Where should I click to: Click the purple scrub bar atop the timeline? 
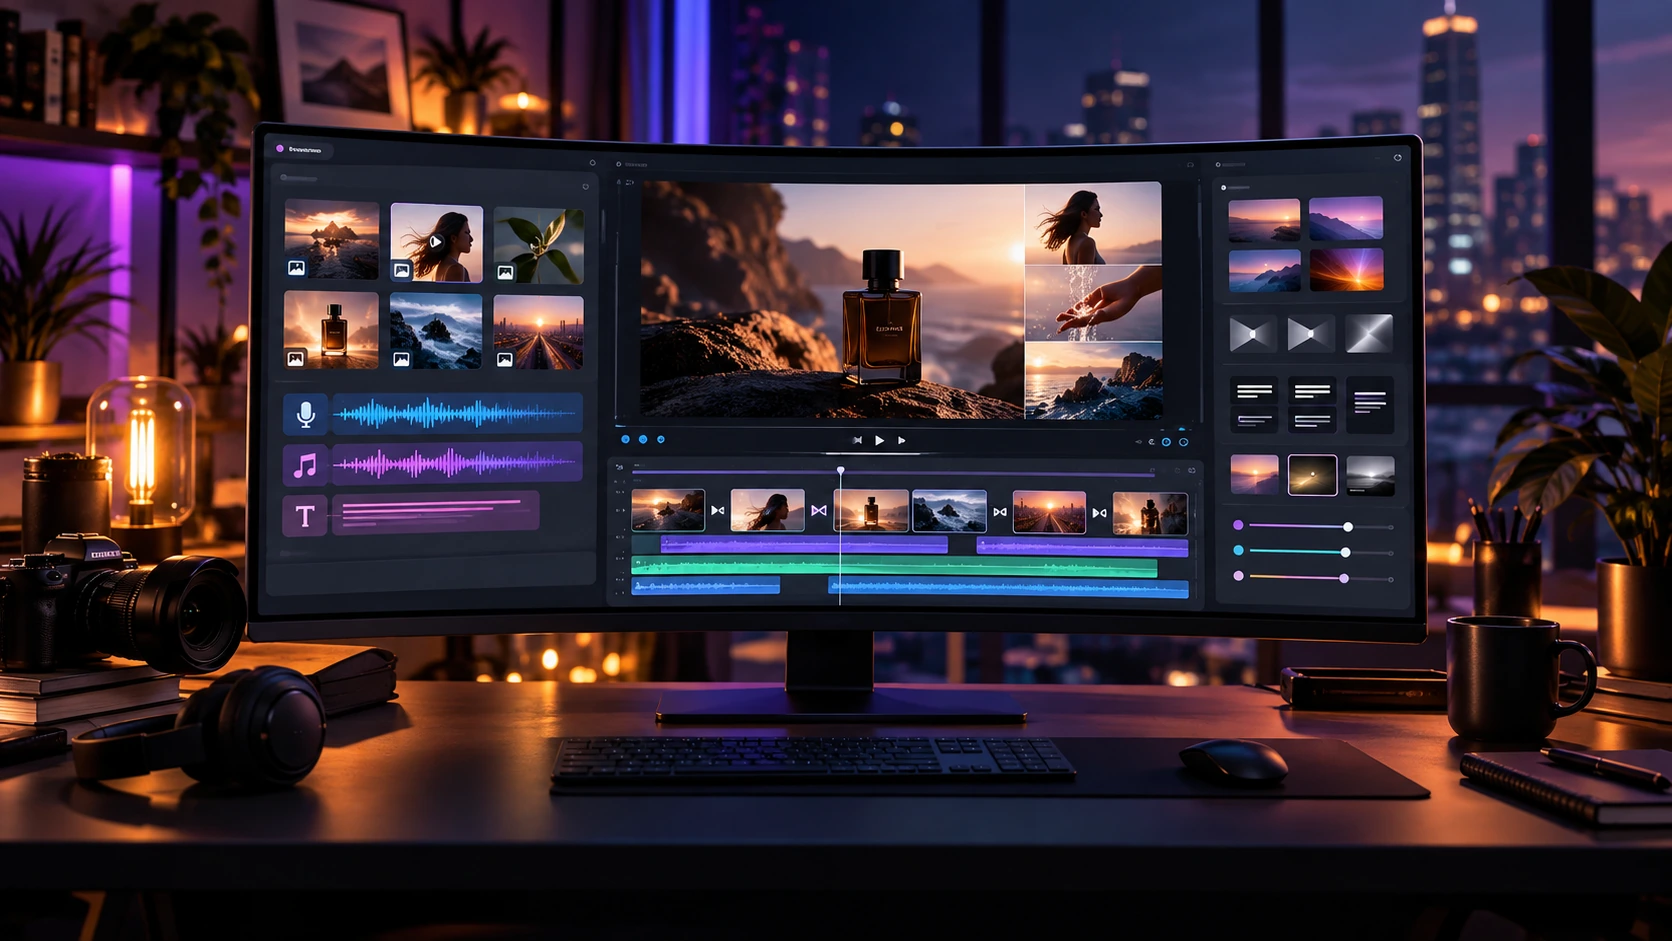click(893, 472)
